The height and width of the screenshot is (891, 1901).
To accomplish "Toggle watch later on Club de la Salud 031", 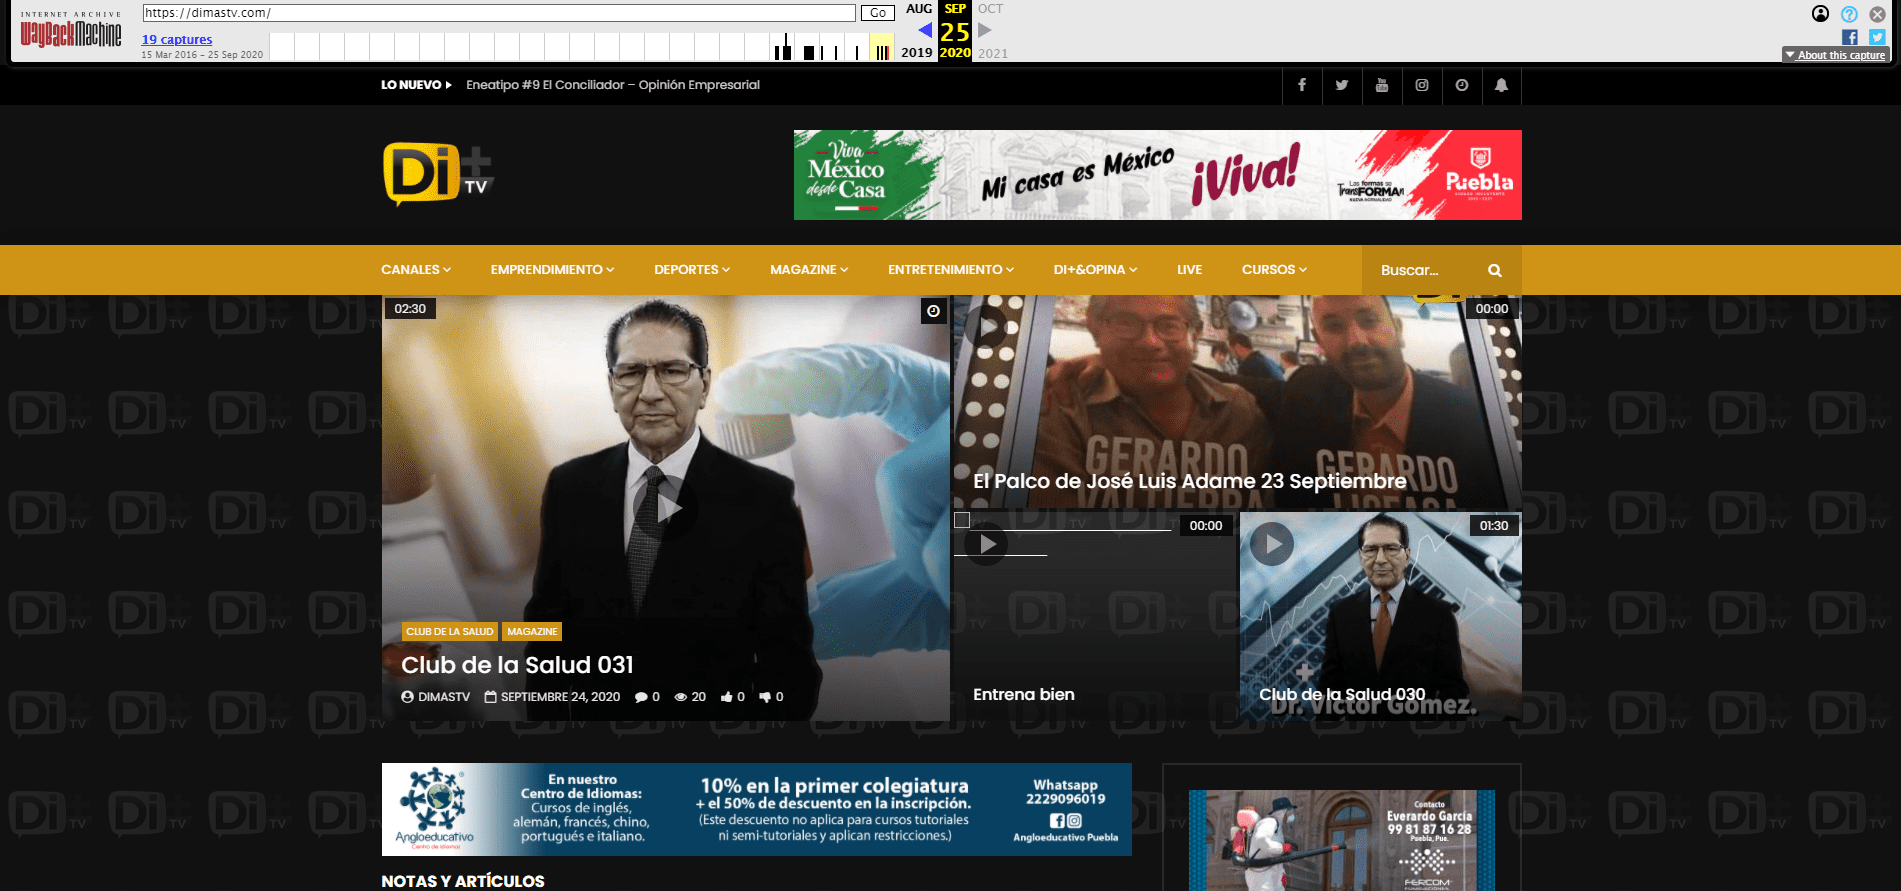I will point(933,311).
